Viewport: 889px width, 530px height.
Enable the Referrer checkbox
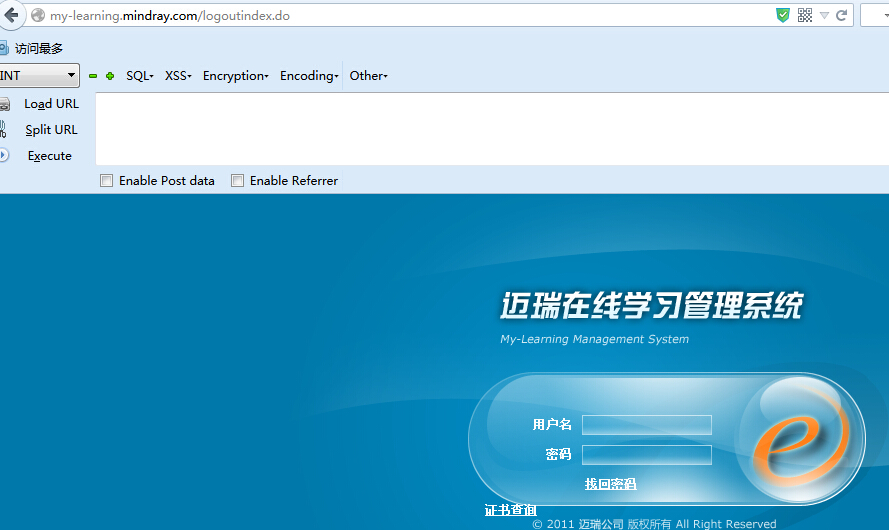click(237, 181)
